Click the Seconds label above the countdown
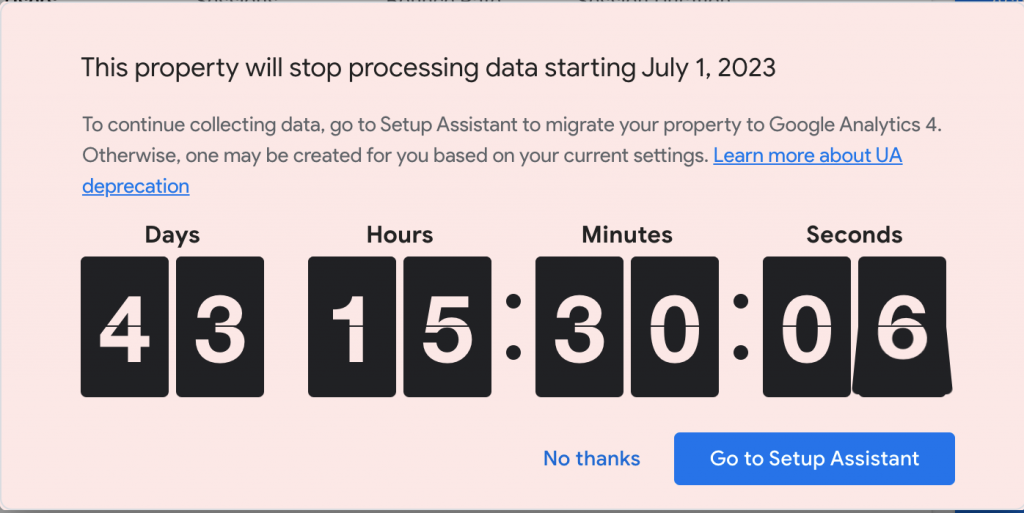Screen dimensions: 1024x513 coord(854,235)
